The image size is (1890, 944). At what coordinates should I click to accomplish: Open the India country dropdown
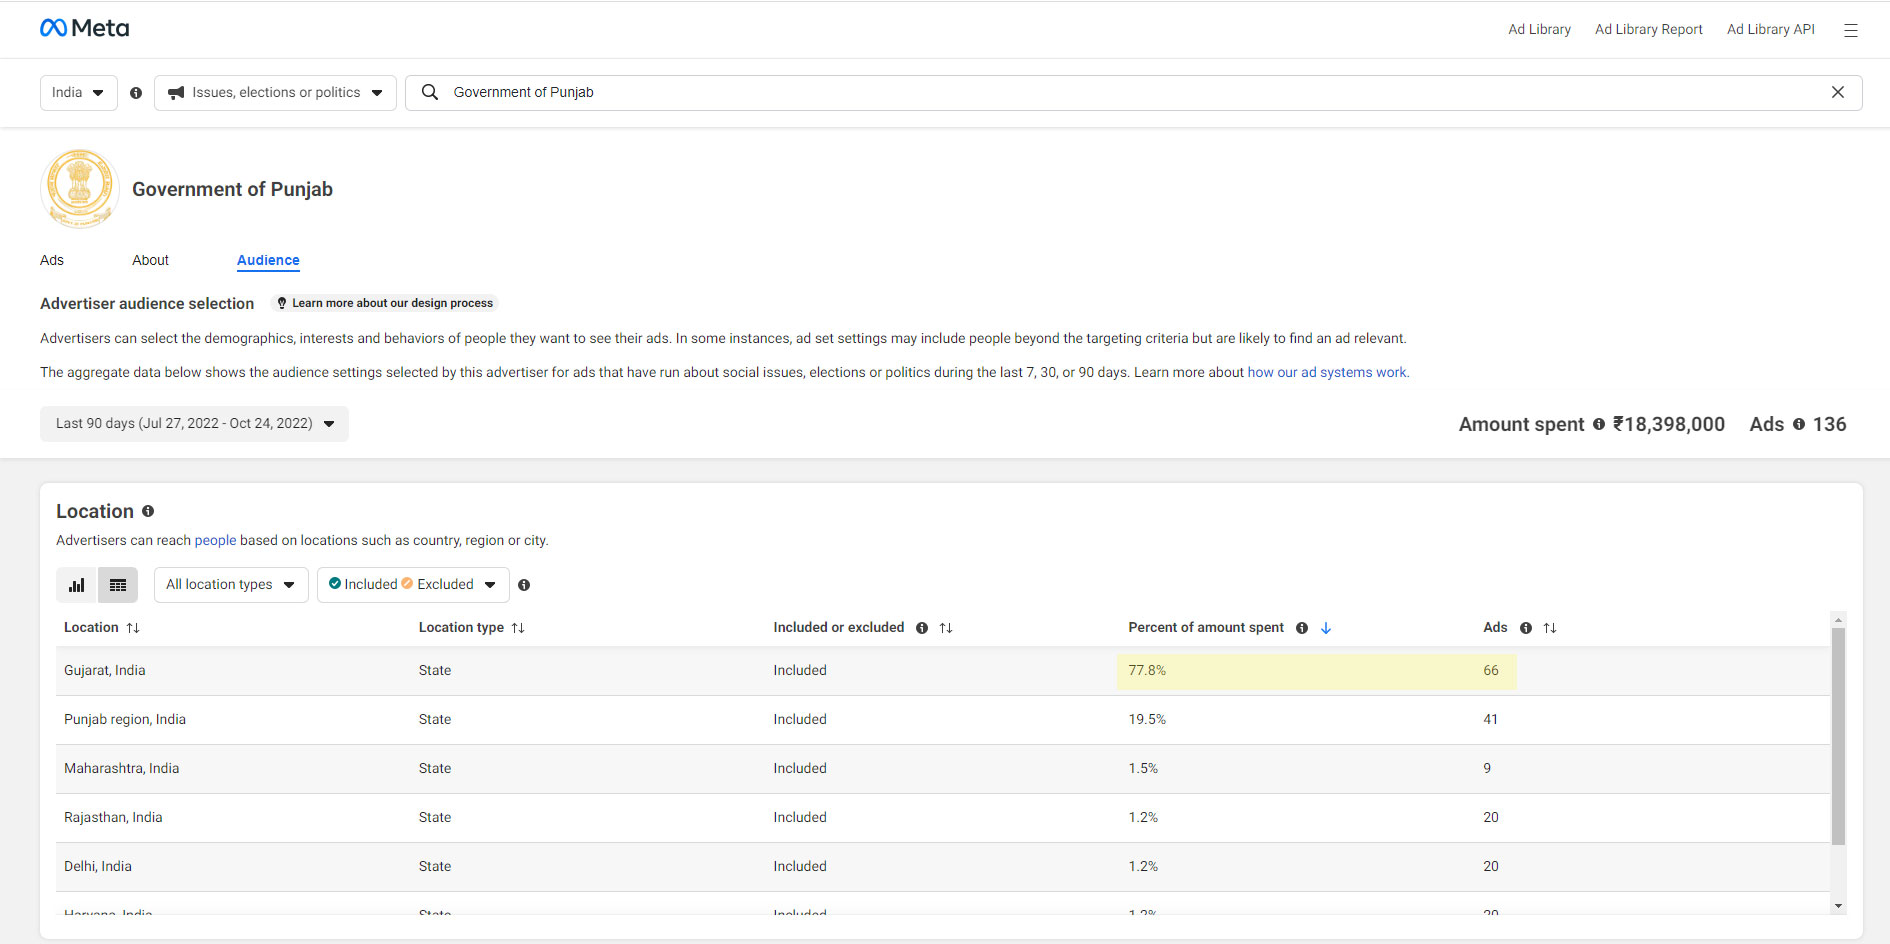click(x=78, y=93)
